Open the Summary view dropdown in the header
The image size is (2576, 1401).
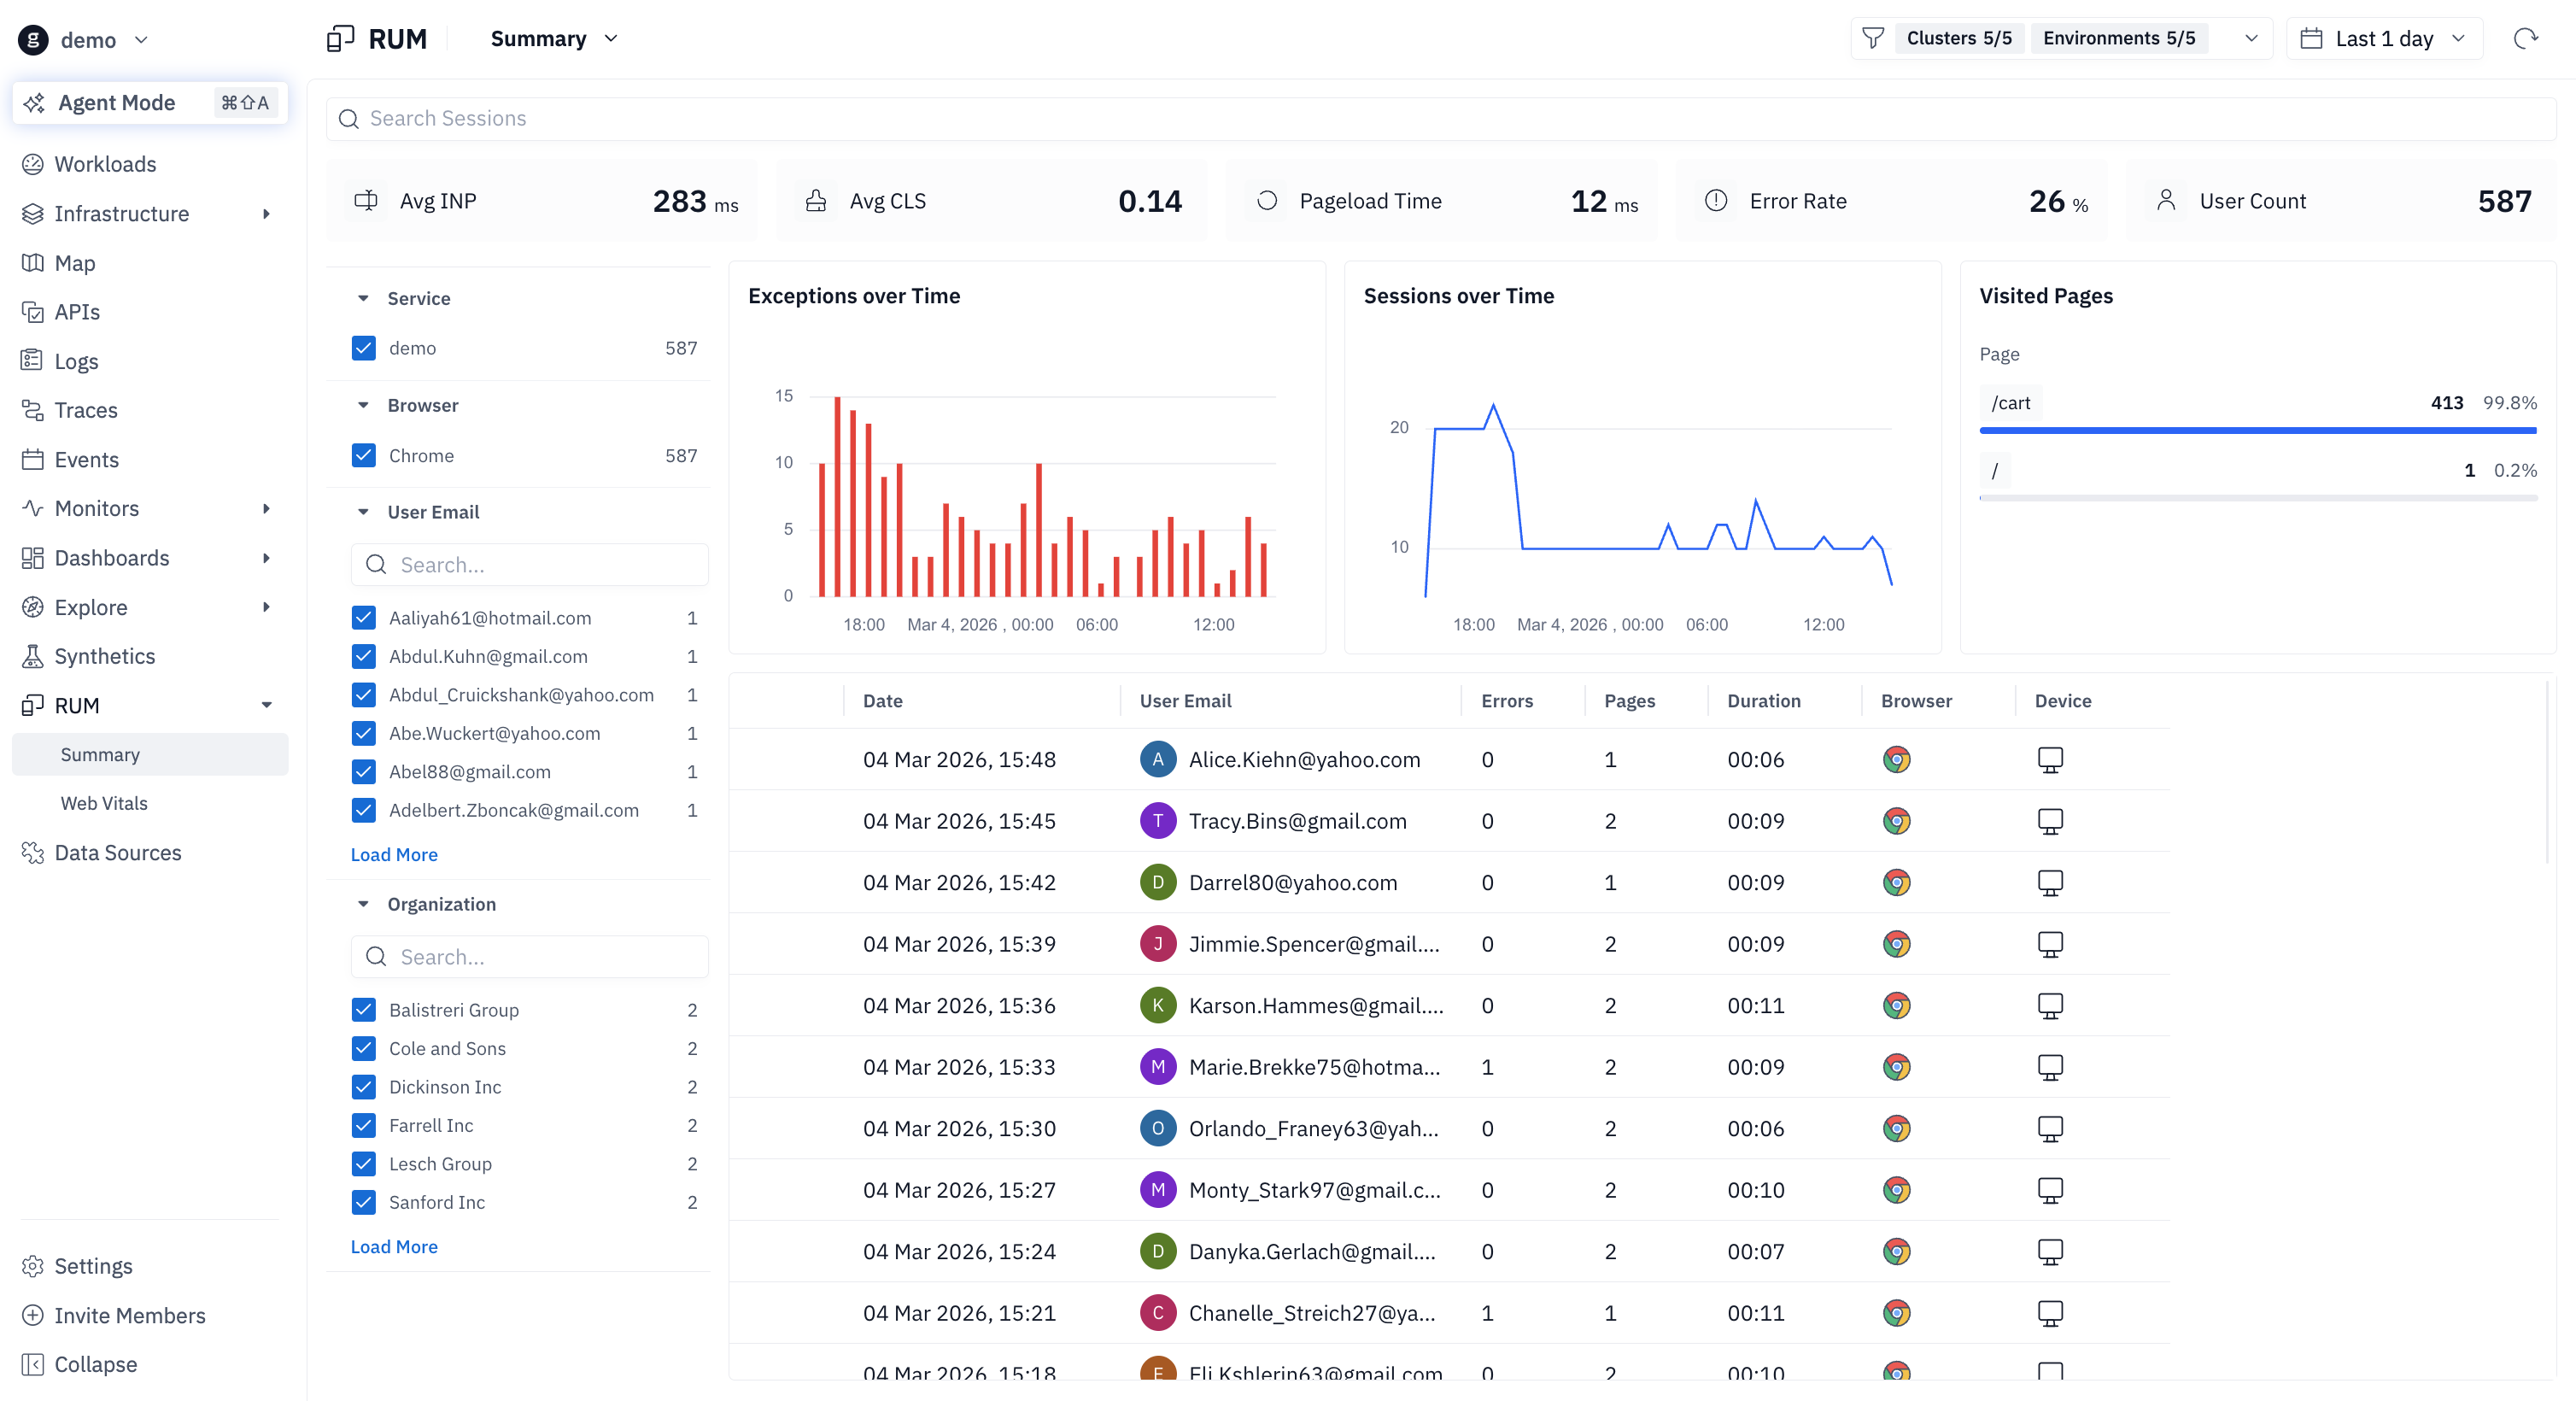click(x=554, y=38)
